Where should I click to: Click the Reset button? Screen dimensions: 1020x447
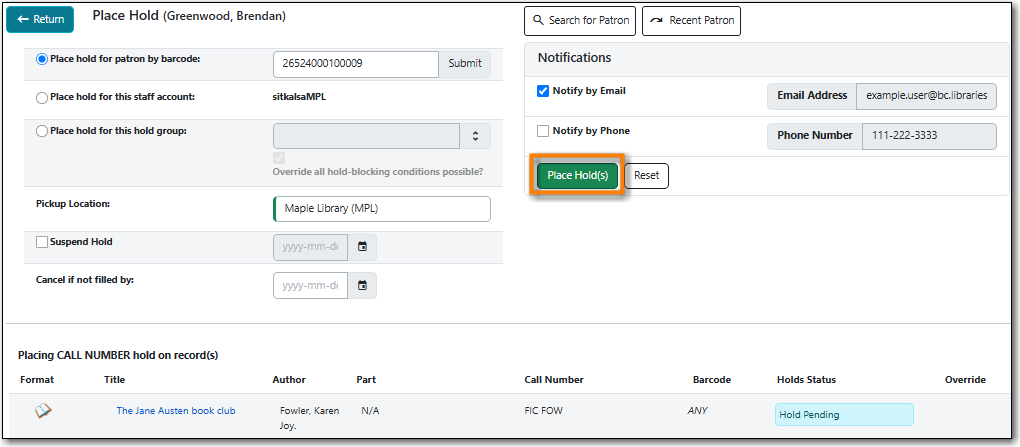click(647, 176)
